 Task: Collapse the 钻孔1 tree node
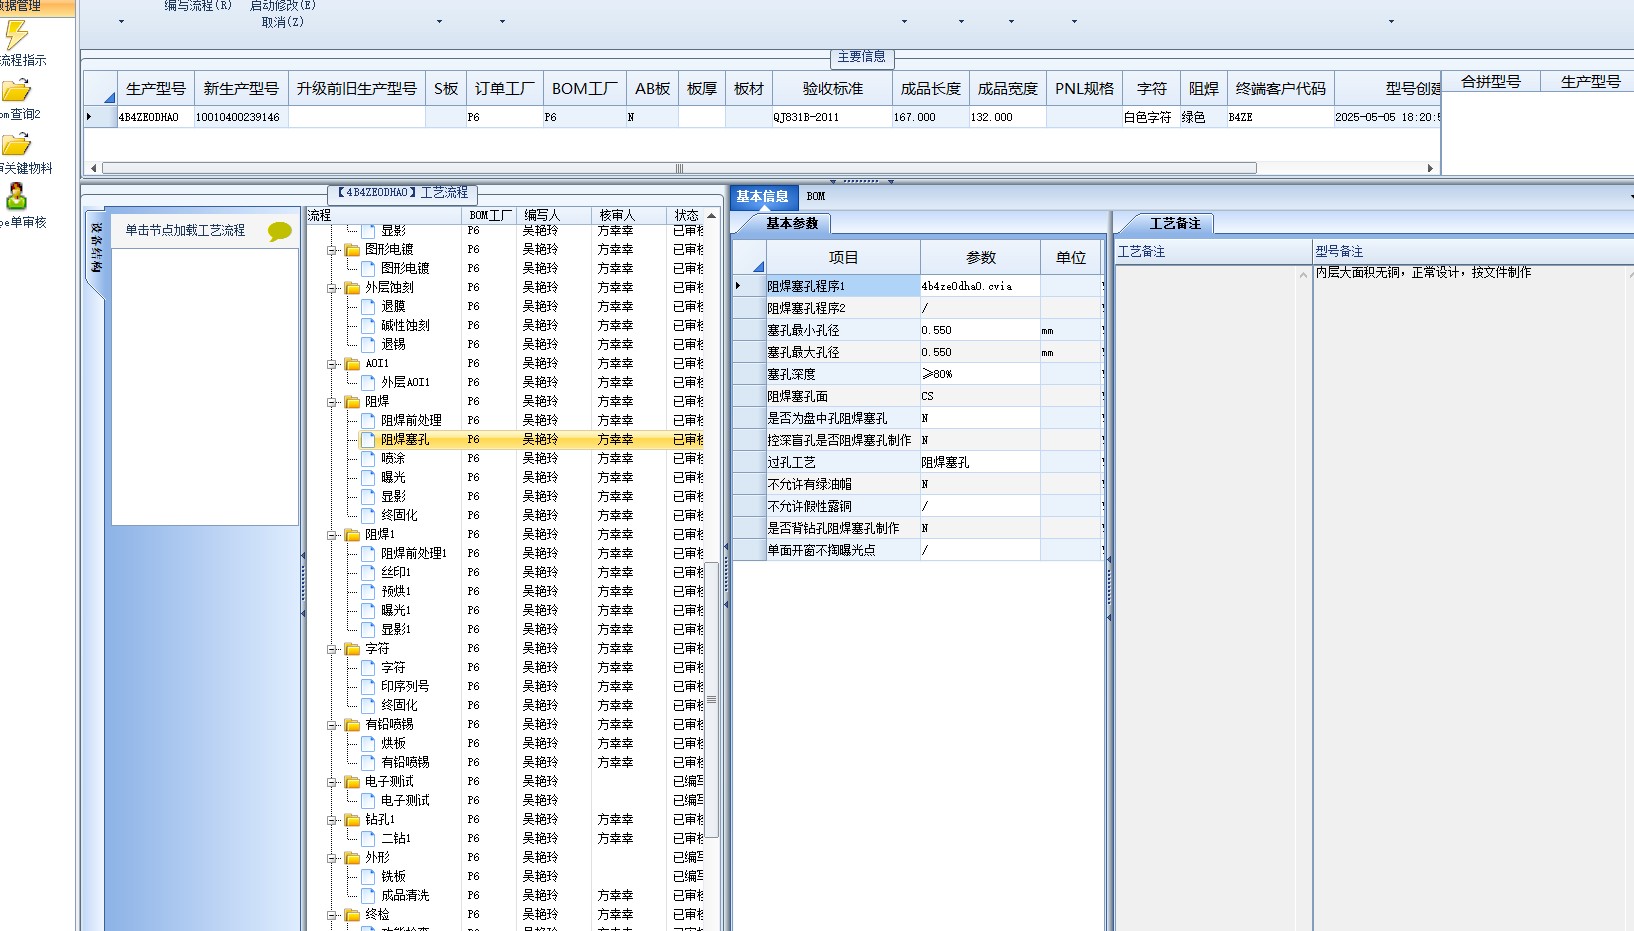click(332, 820)
